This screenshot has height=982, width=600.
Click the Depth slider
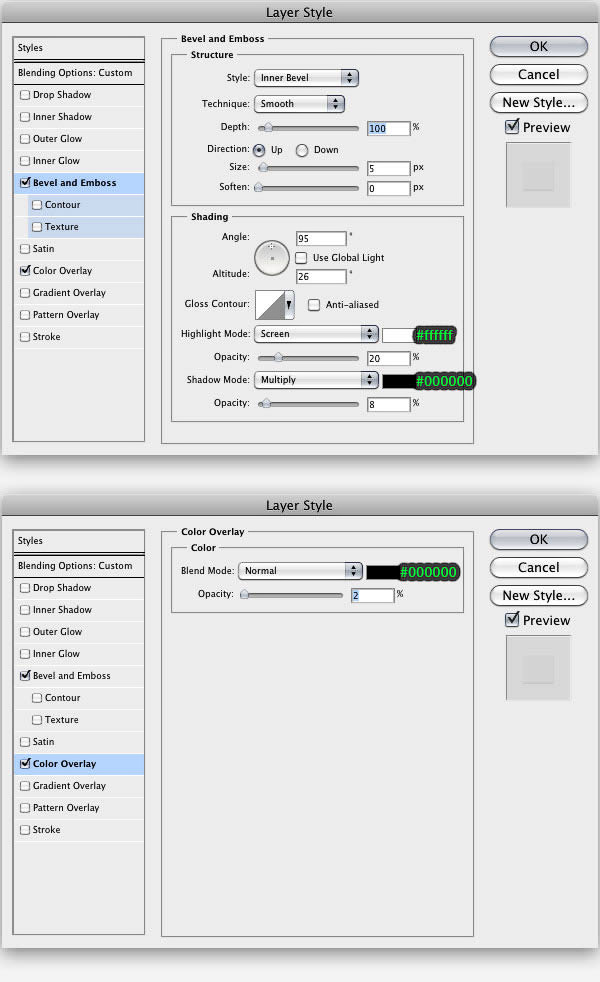[308, 128]
